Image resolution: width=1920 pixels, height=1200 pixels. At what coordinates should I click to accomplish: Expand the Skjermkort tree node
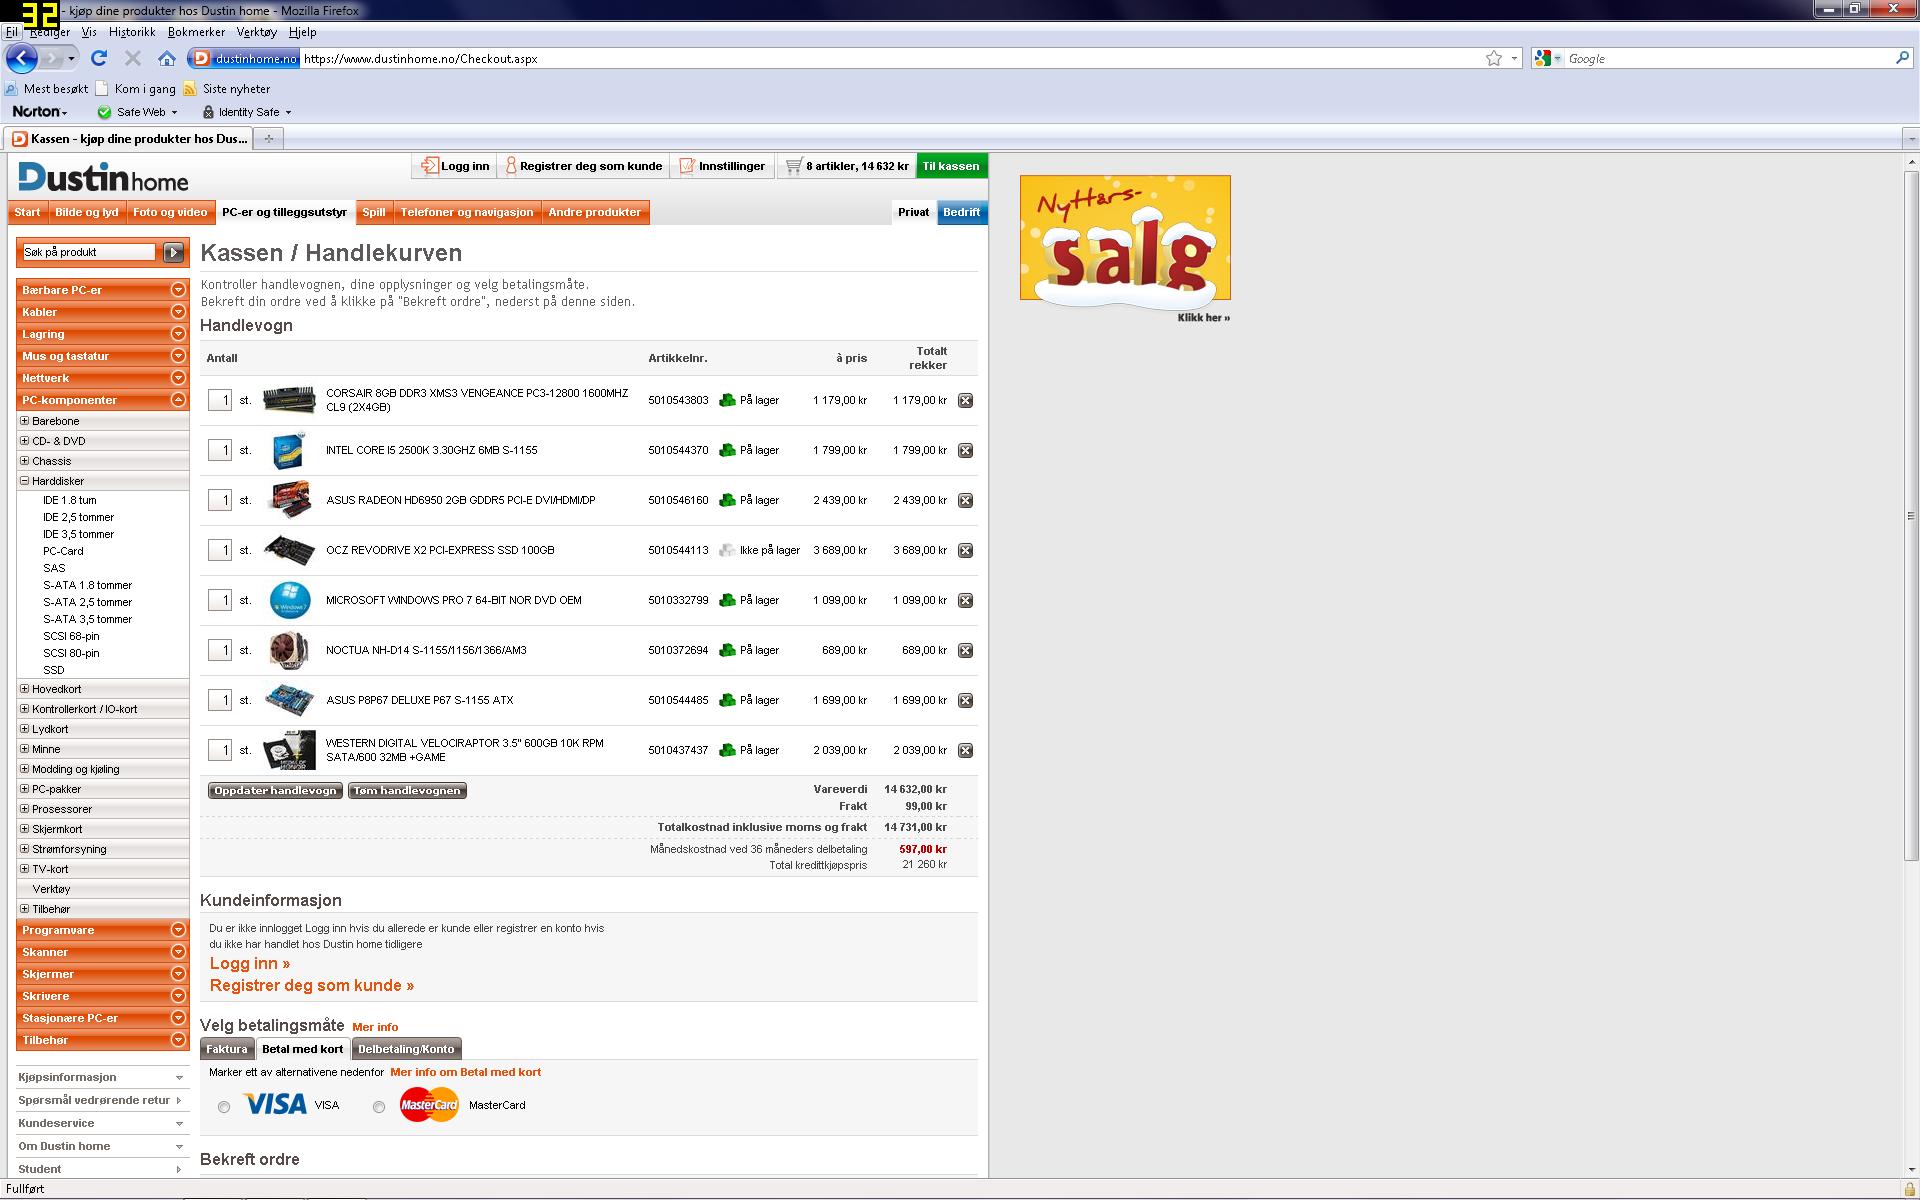tap(25, 829)
